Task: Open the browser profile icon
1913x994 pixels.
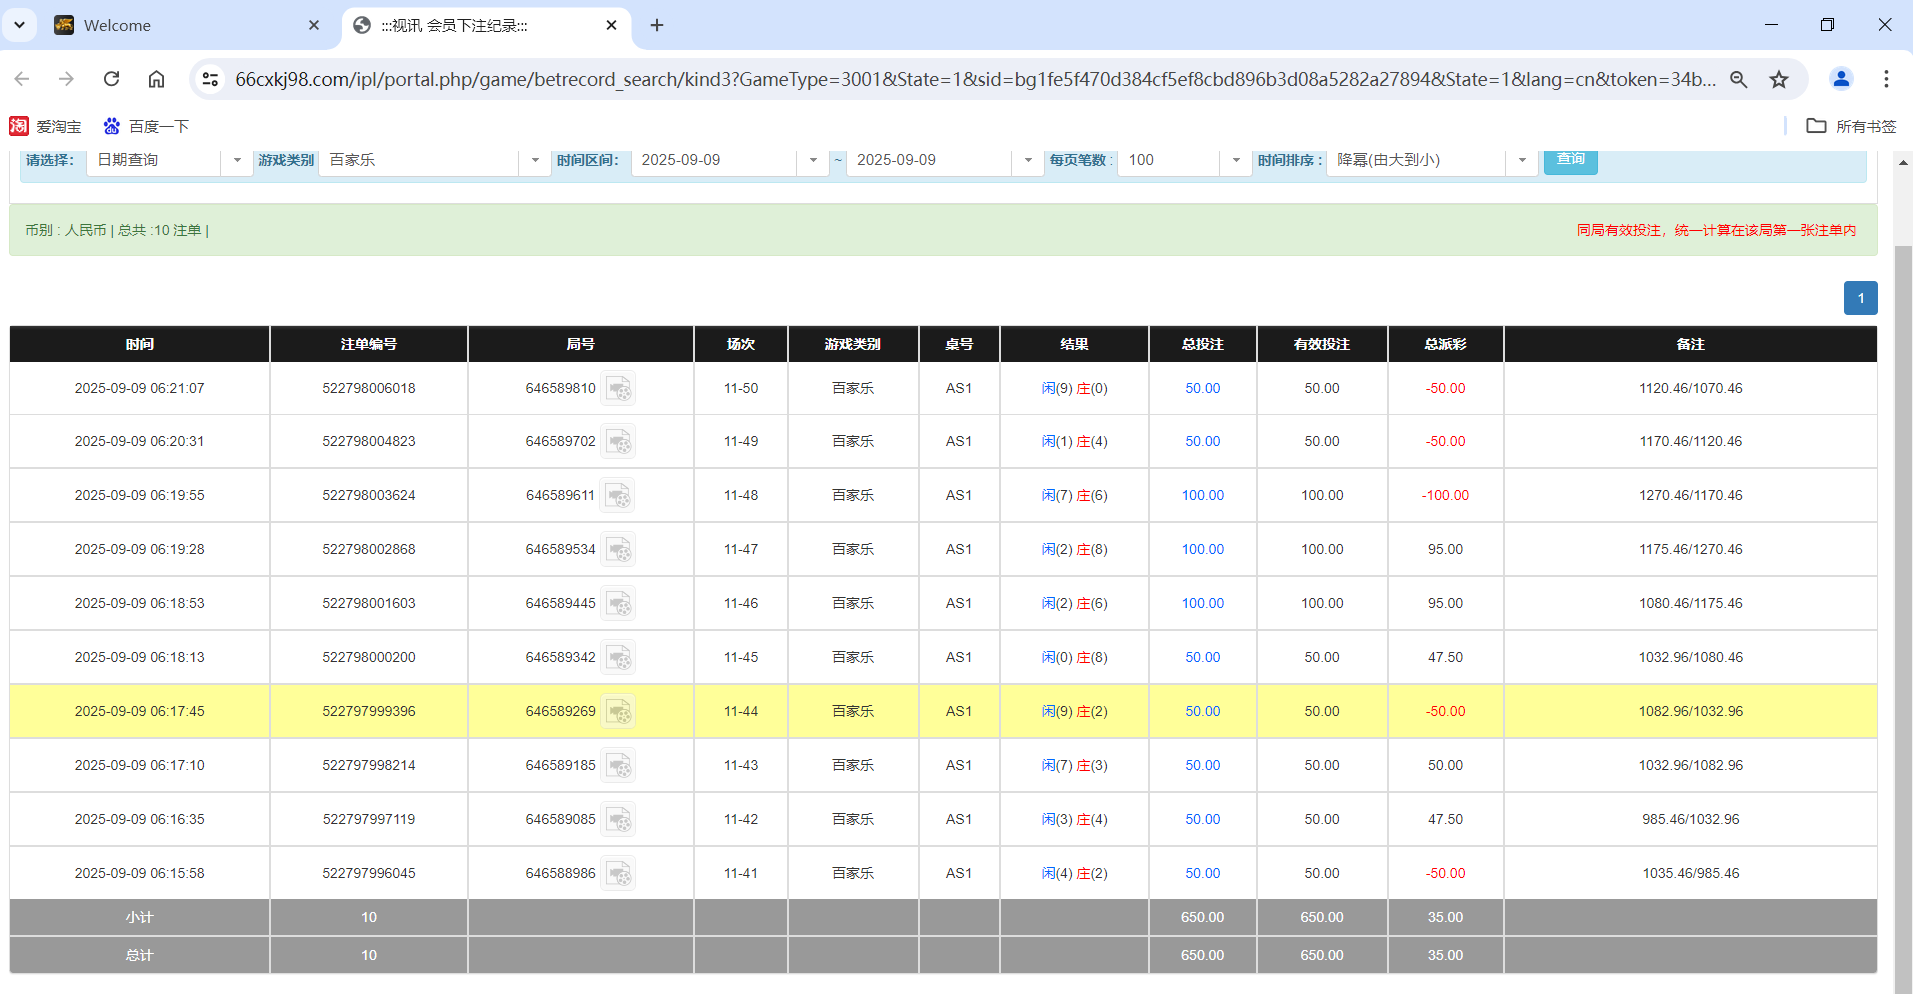Action: 1841,78
